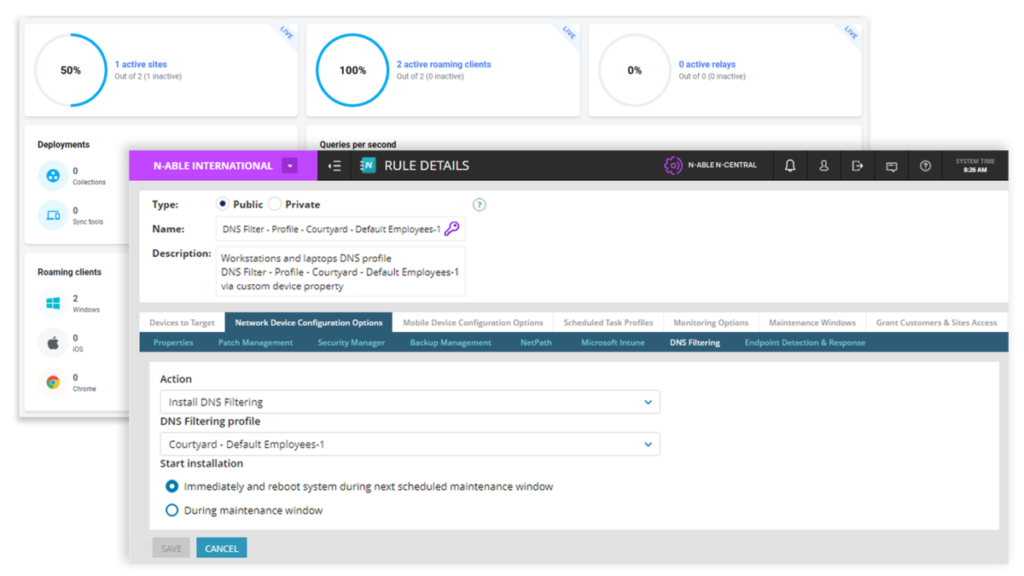1024x576 pixels.
Task: Select the Backup Management sub-tab
Action: tap(450, 342)
